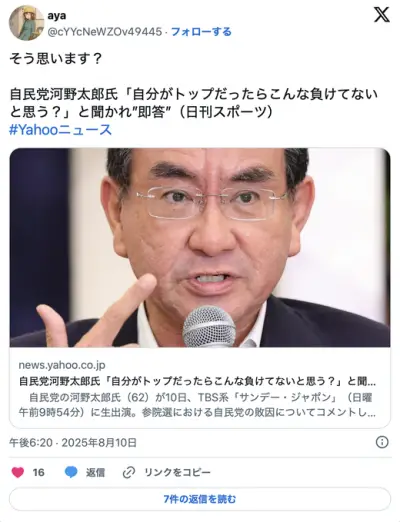The height and width of the screenshot is (522, 400).
Task: Read the 7件の返信を読む replies
Action: coord(200,499)
